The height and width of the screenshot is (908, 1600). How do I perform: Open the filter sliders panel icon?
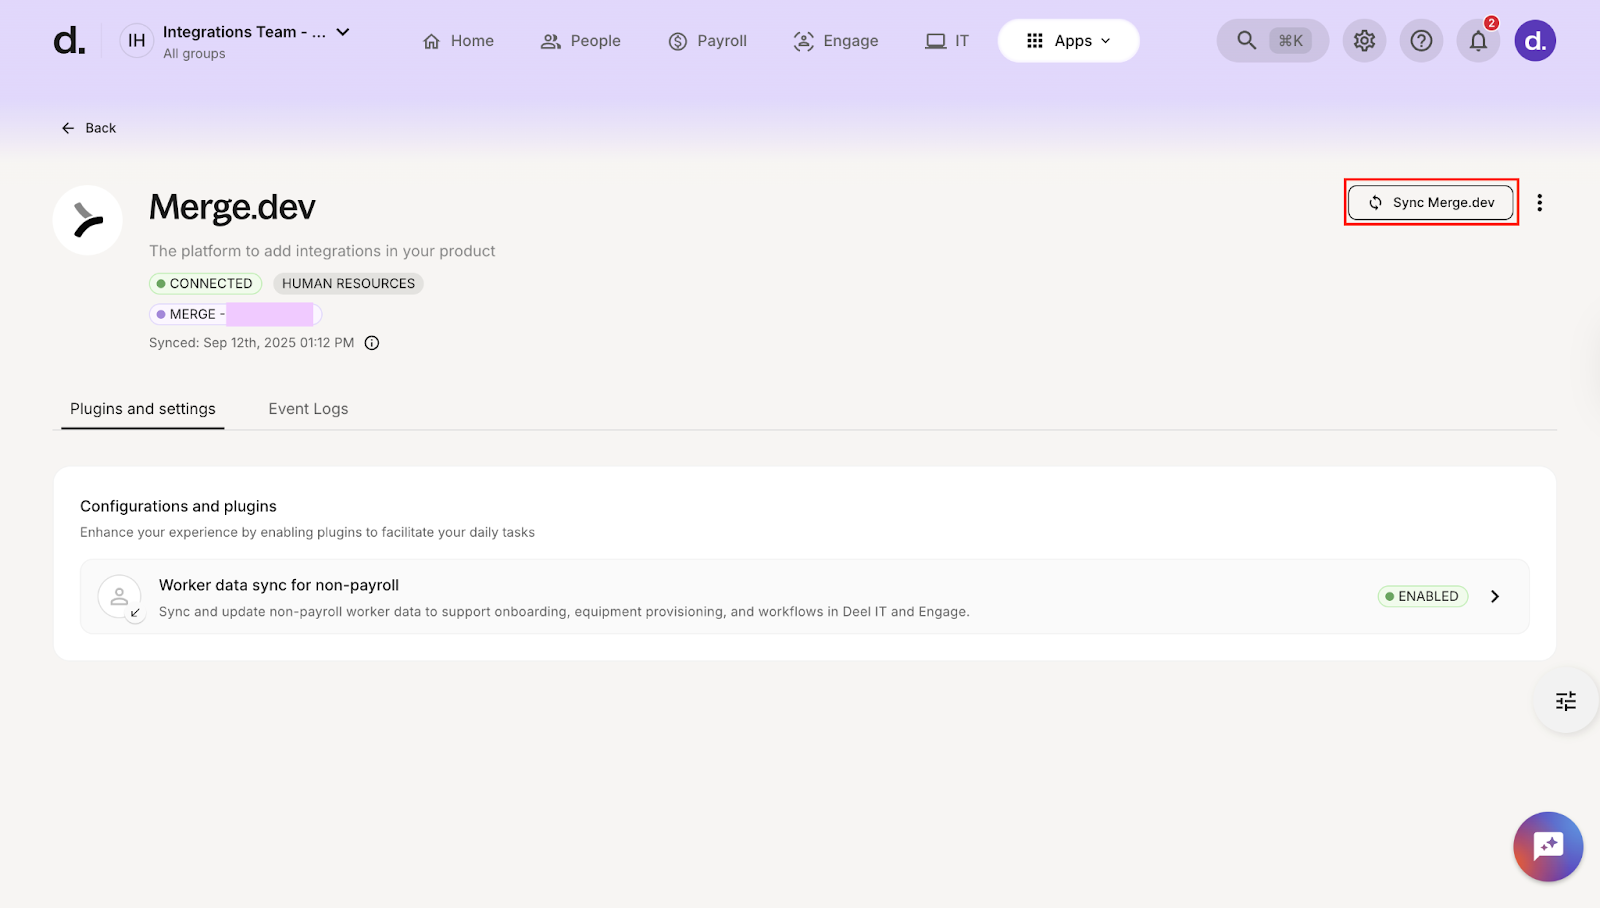[x=1566, y=701]
